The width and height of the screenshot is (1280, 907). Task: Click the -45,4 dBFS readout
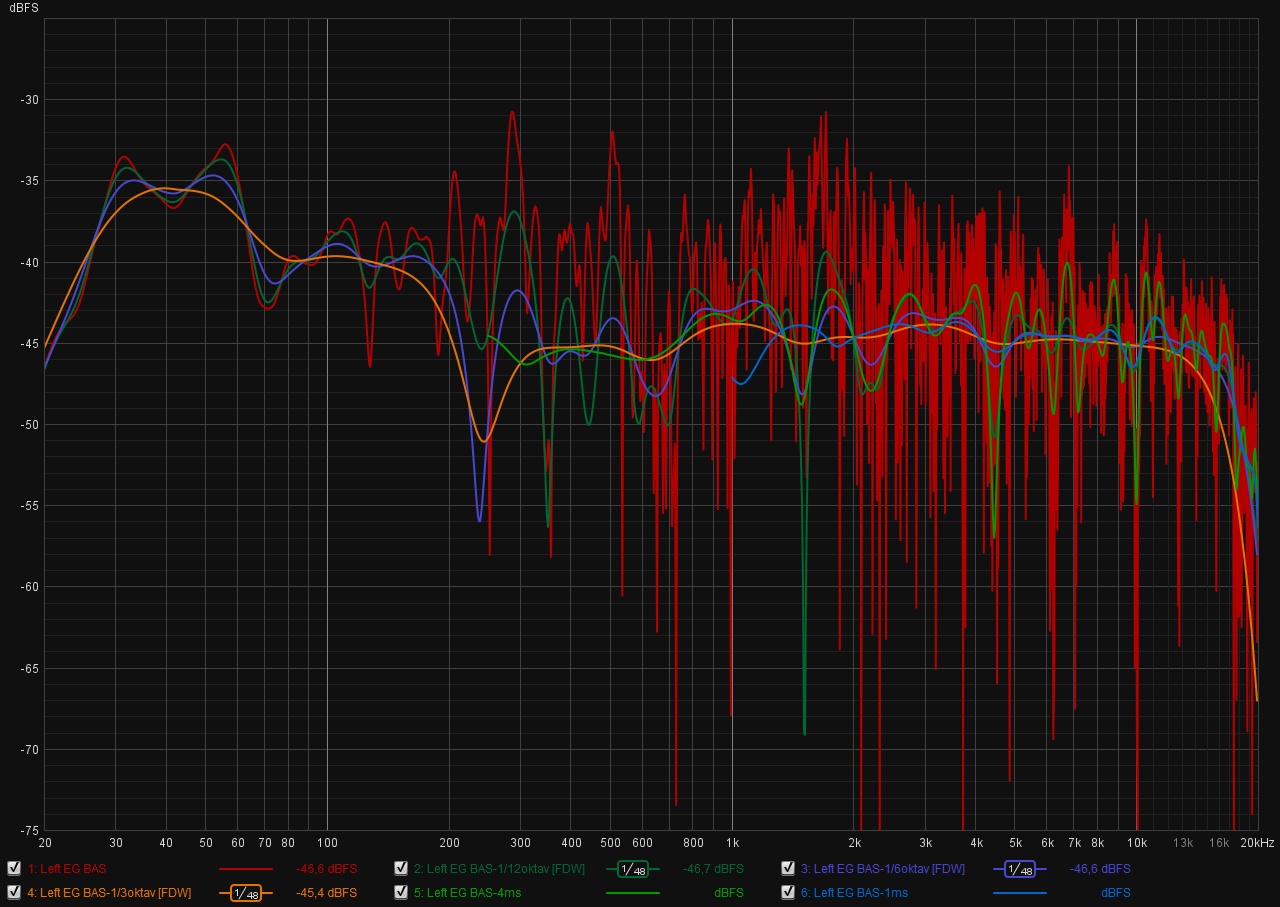pos(326,893)
